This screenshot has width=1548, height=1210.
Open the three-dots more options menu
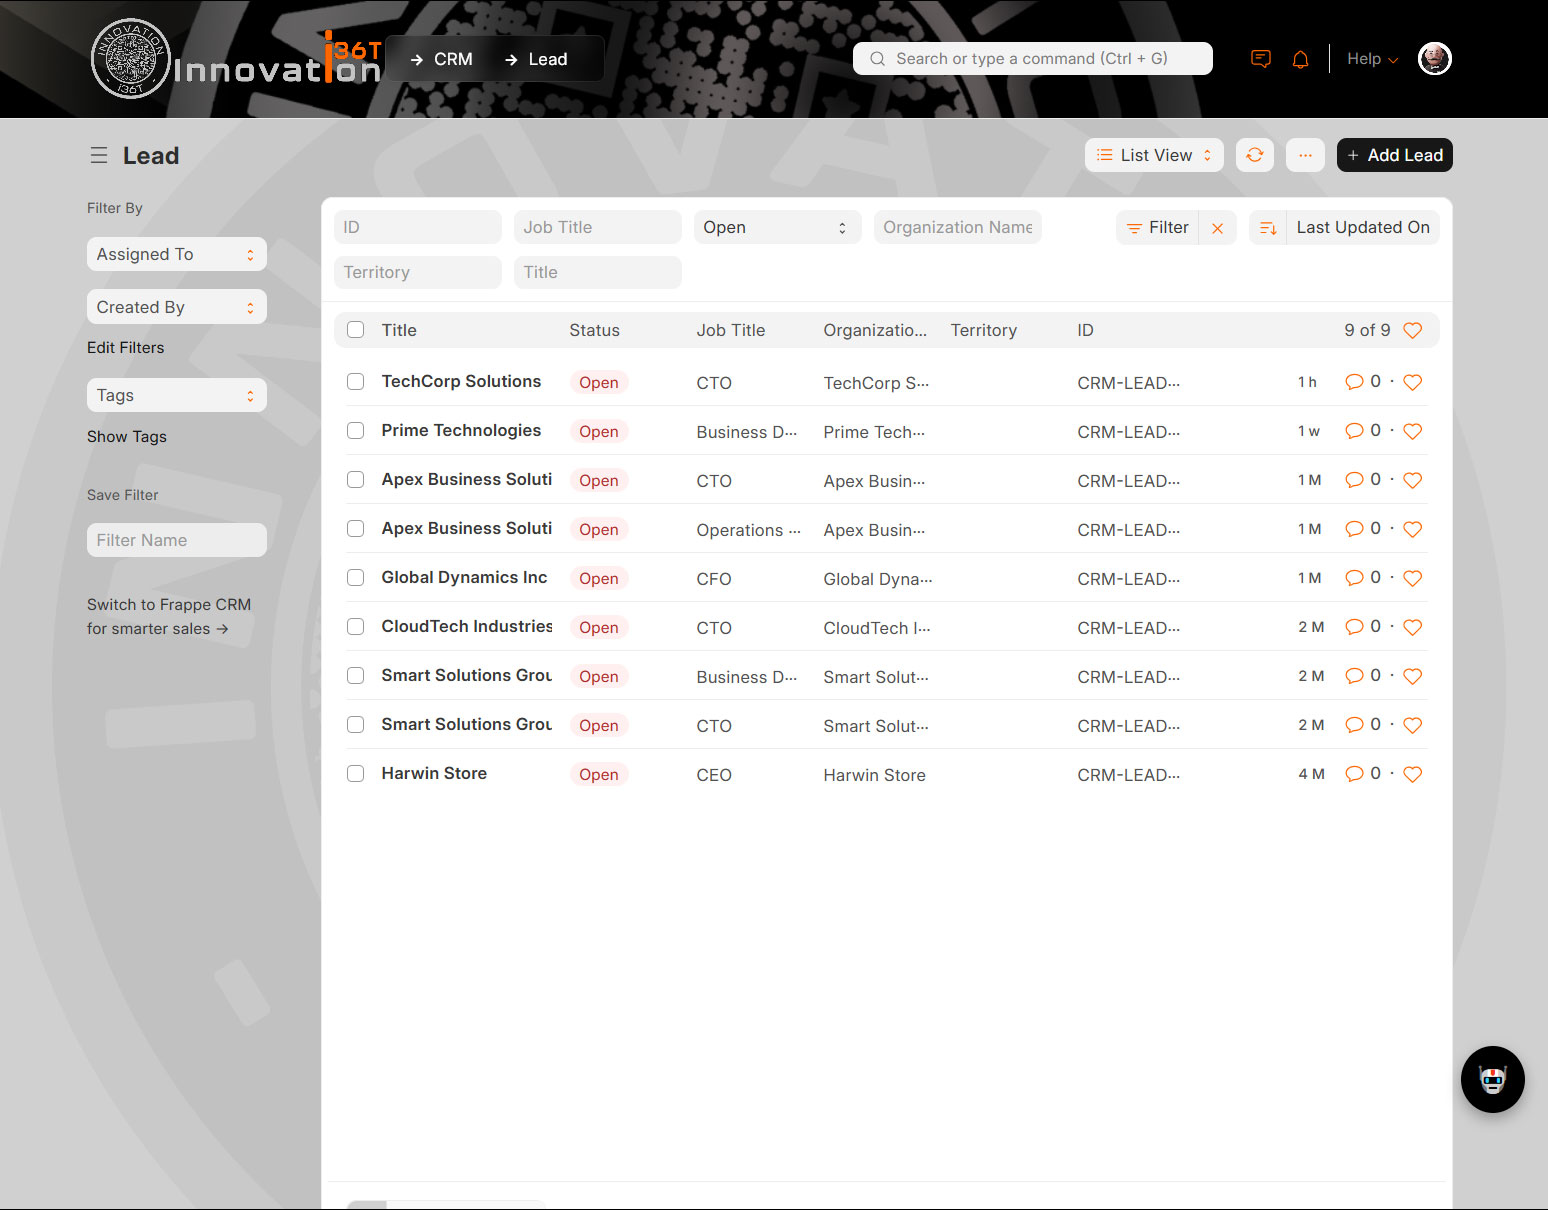click(x=1305, y=155)
